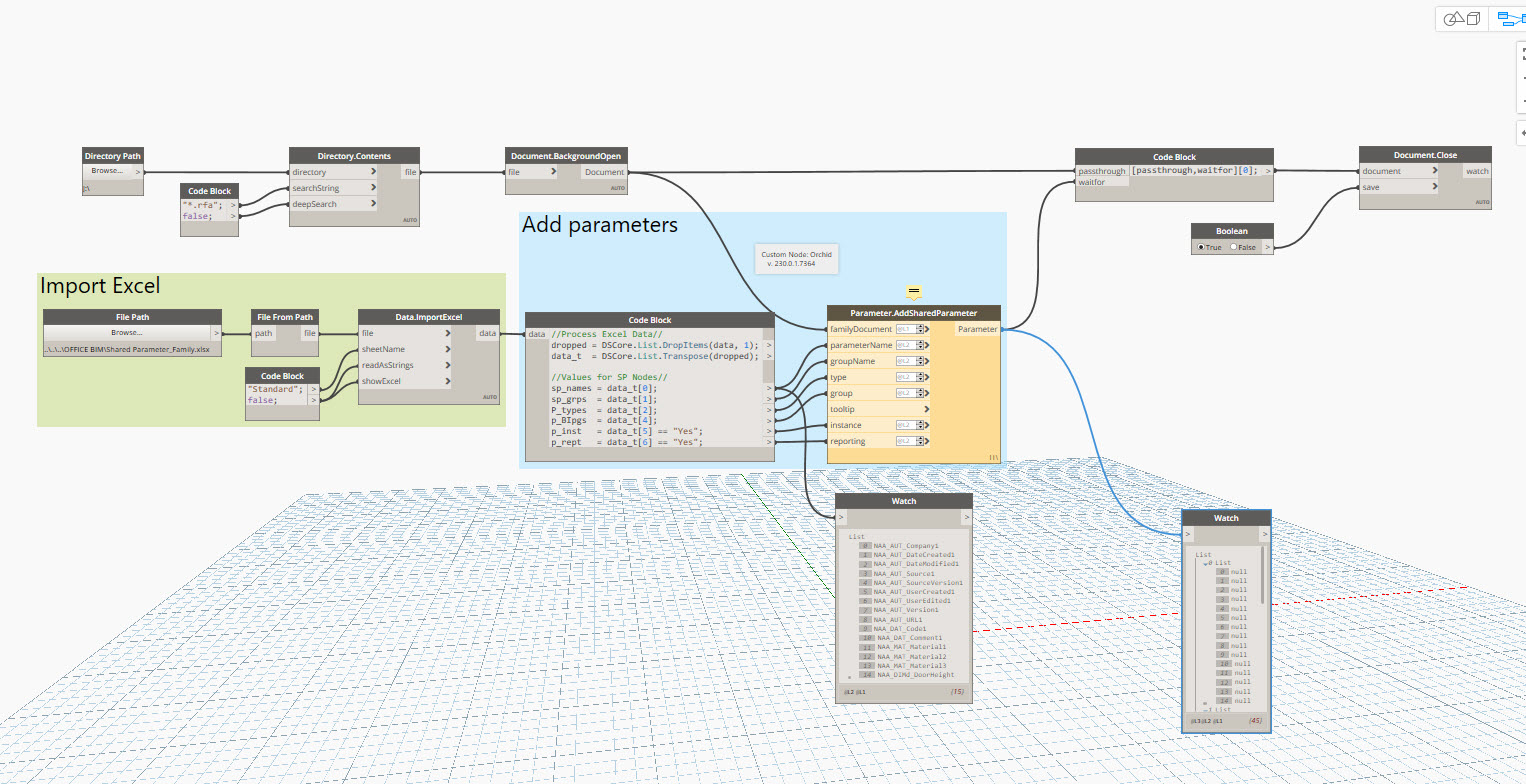
Task: Click NAA_MAT_Material2 in the Watch list
Action: click(909, 656)
